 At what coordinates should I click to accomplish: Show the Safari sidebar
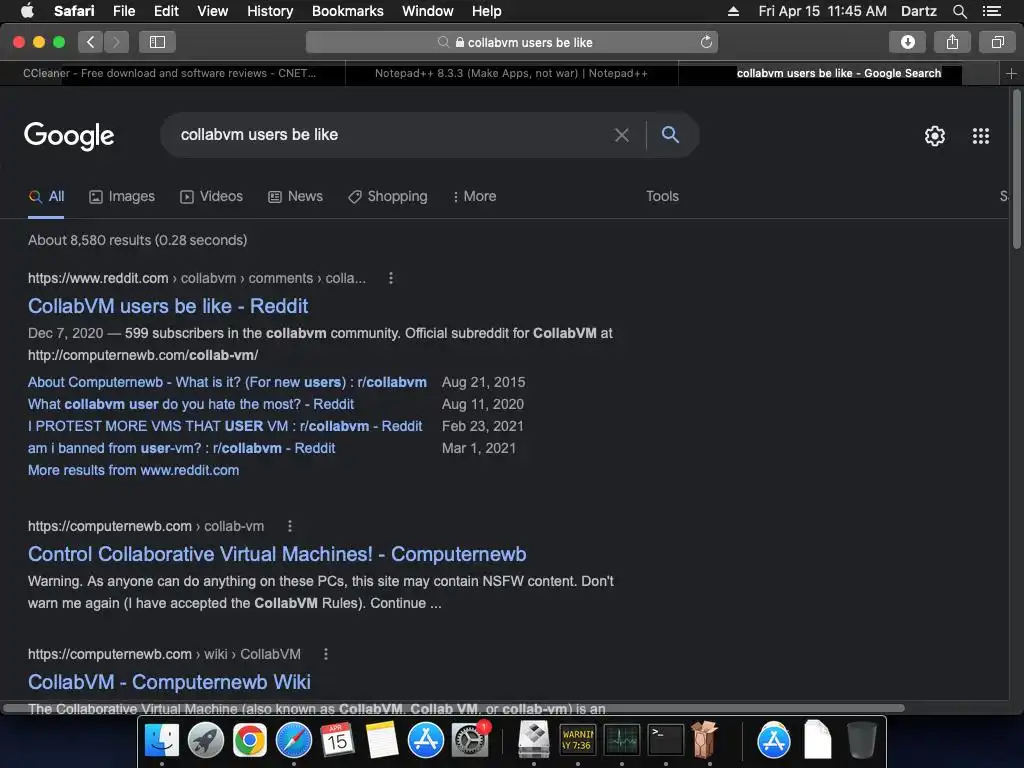(x=157, y=42)
